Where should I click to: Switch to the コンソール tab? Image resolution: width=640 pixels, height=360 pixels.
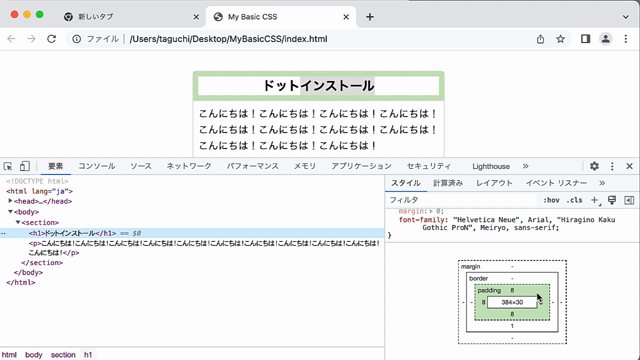pos(97,166)
